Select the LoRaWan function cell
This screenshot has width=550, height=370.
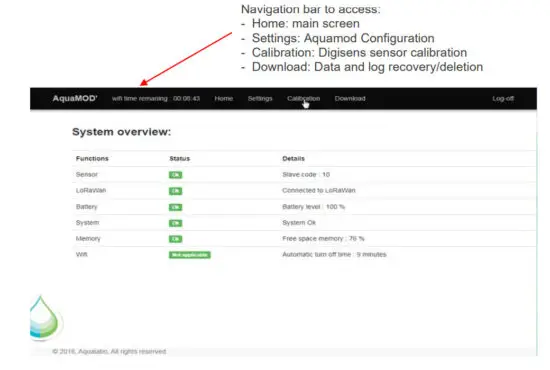pyautogui.click(x=91, y=190)
